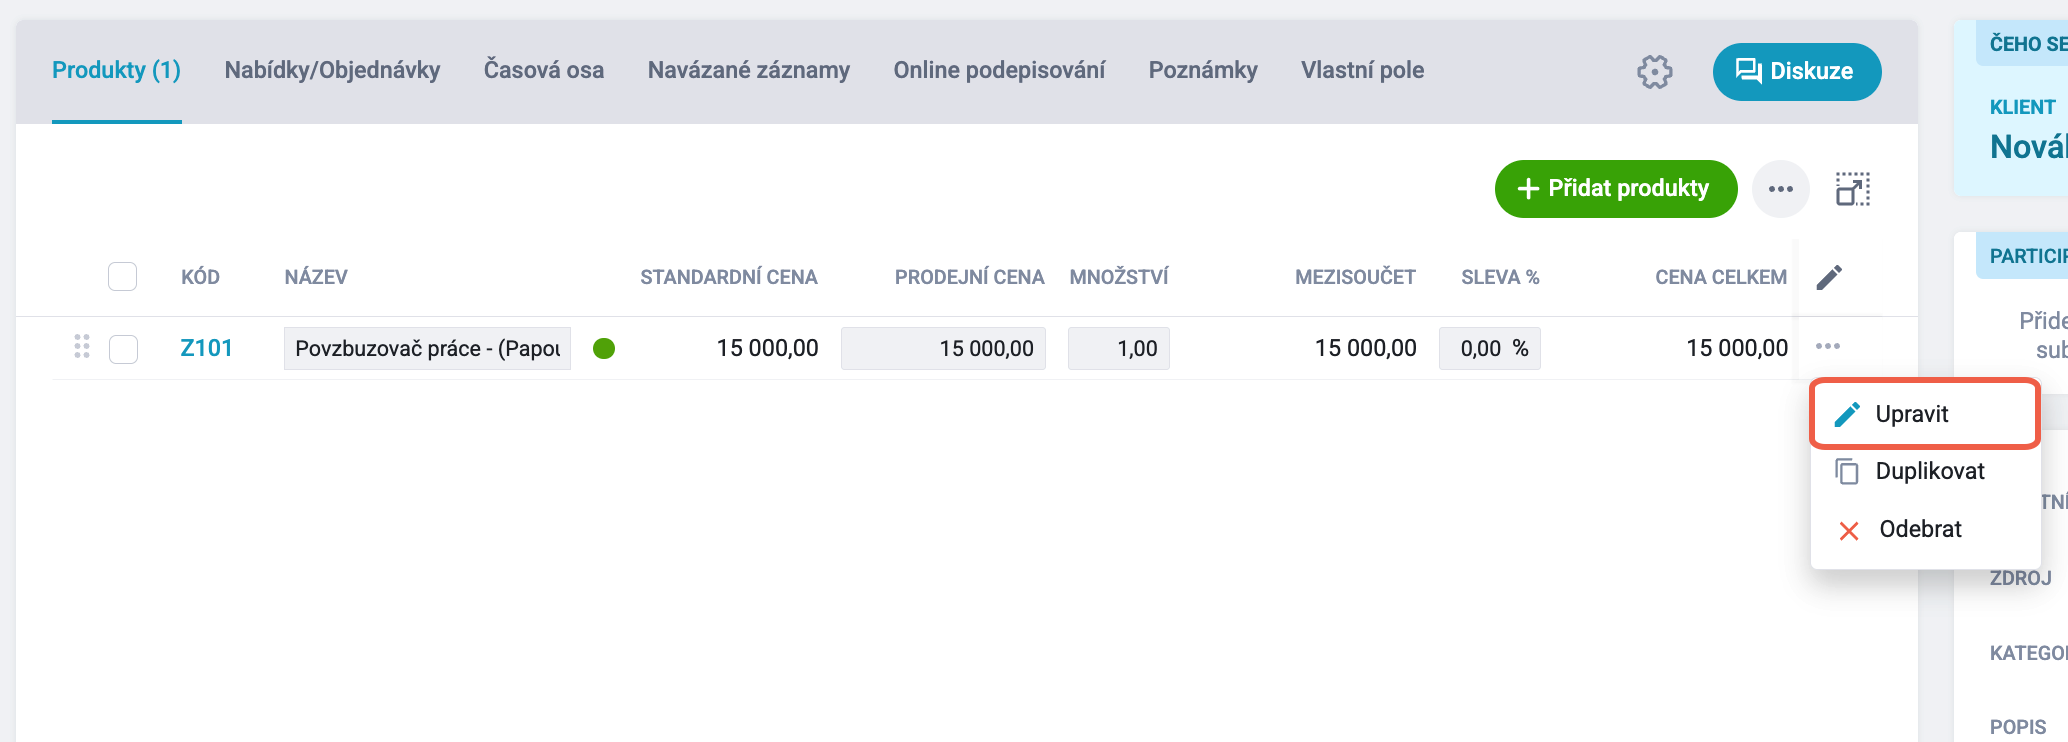
Task: Click the Množství field 1,00
Action: point(1119,348)
